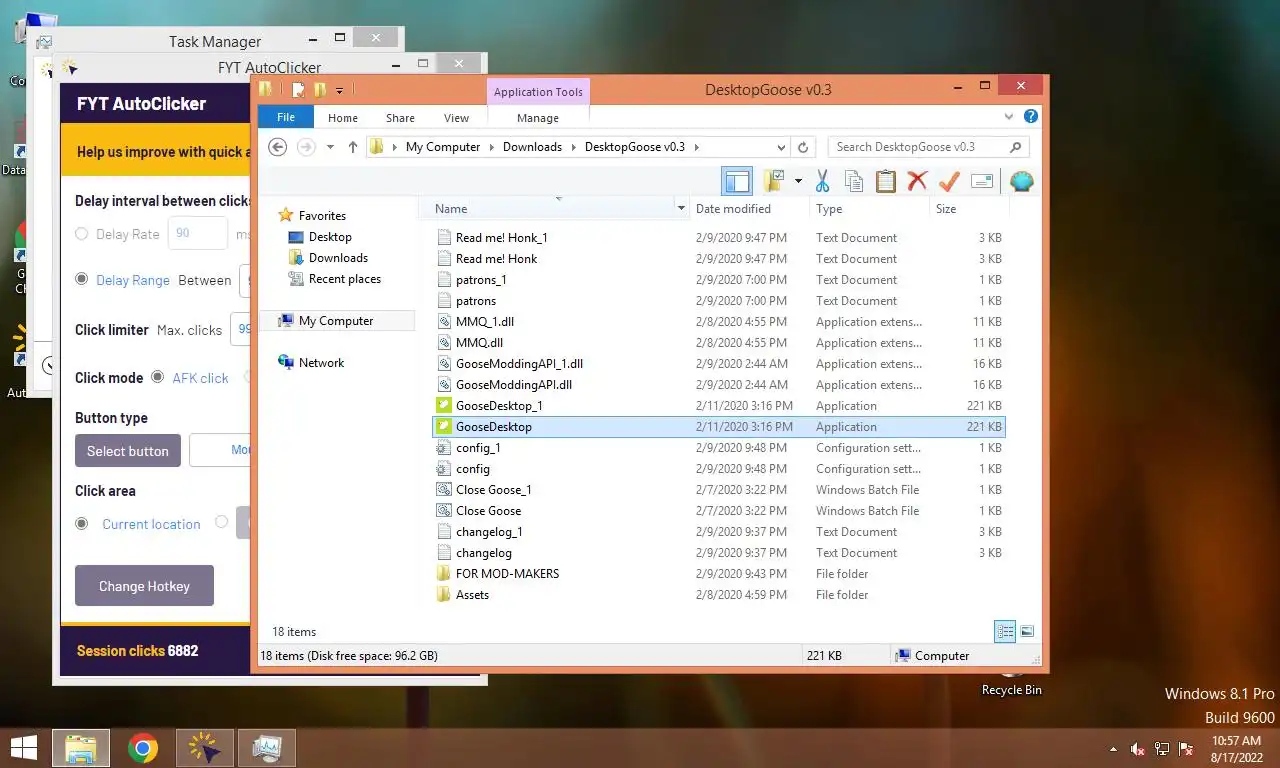Open File Explorer from the taskbar

click(x=81, y=747)
